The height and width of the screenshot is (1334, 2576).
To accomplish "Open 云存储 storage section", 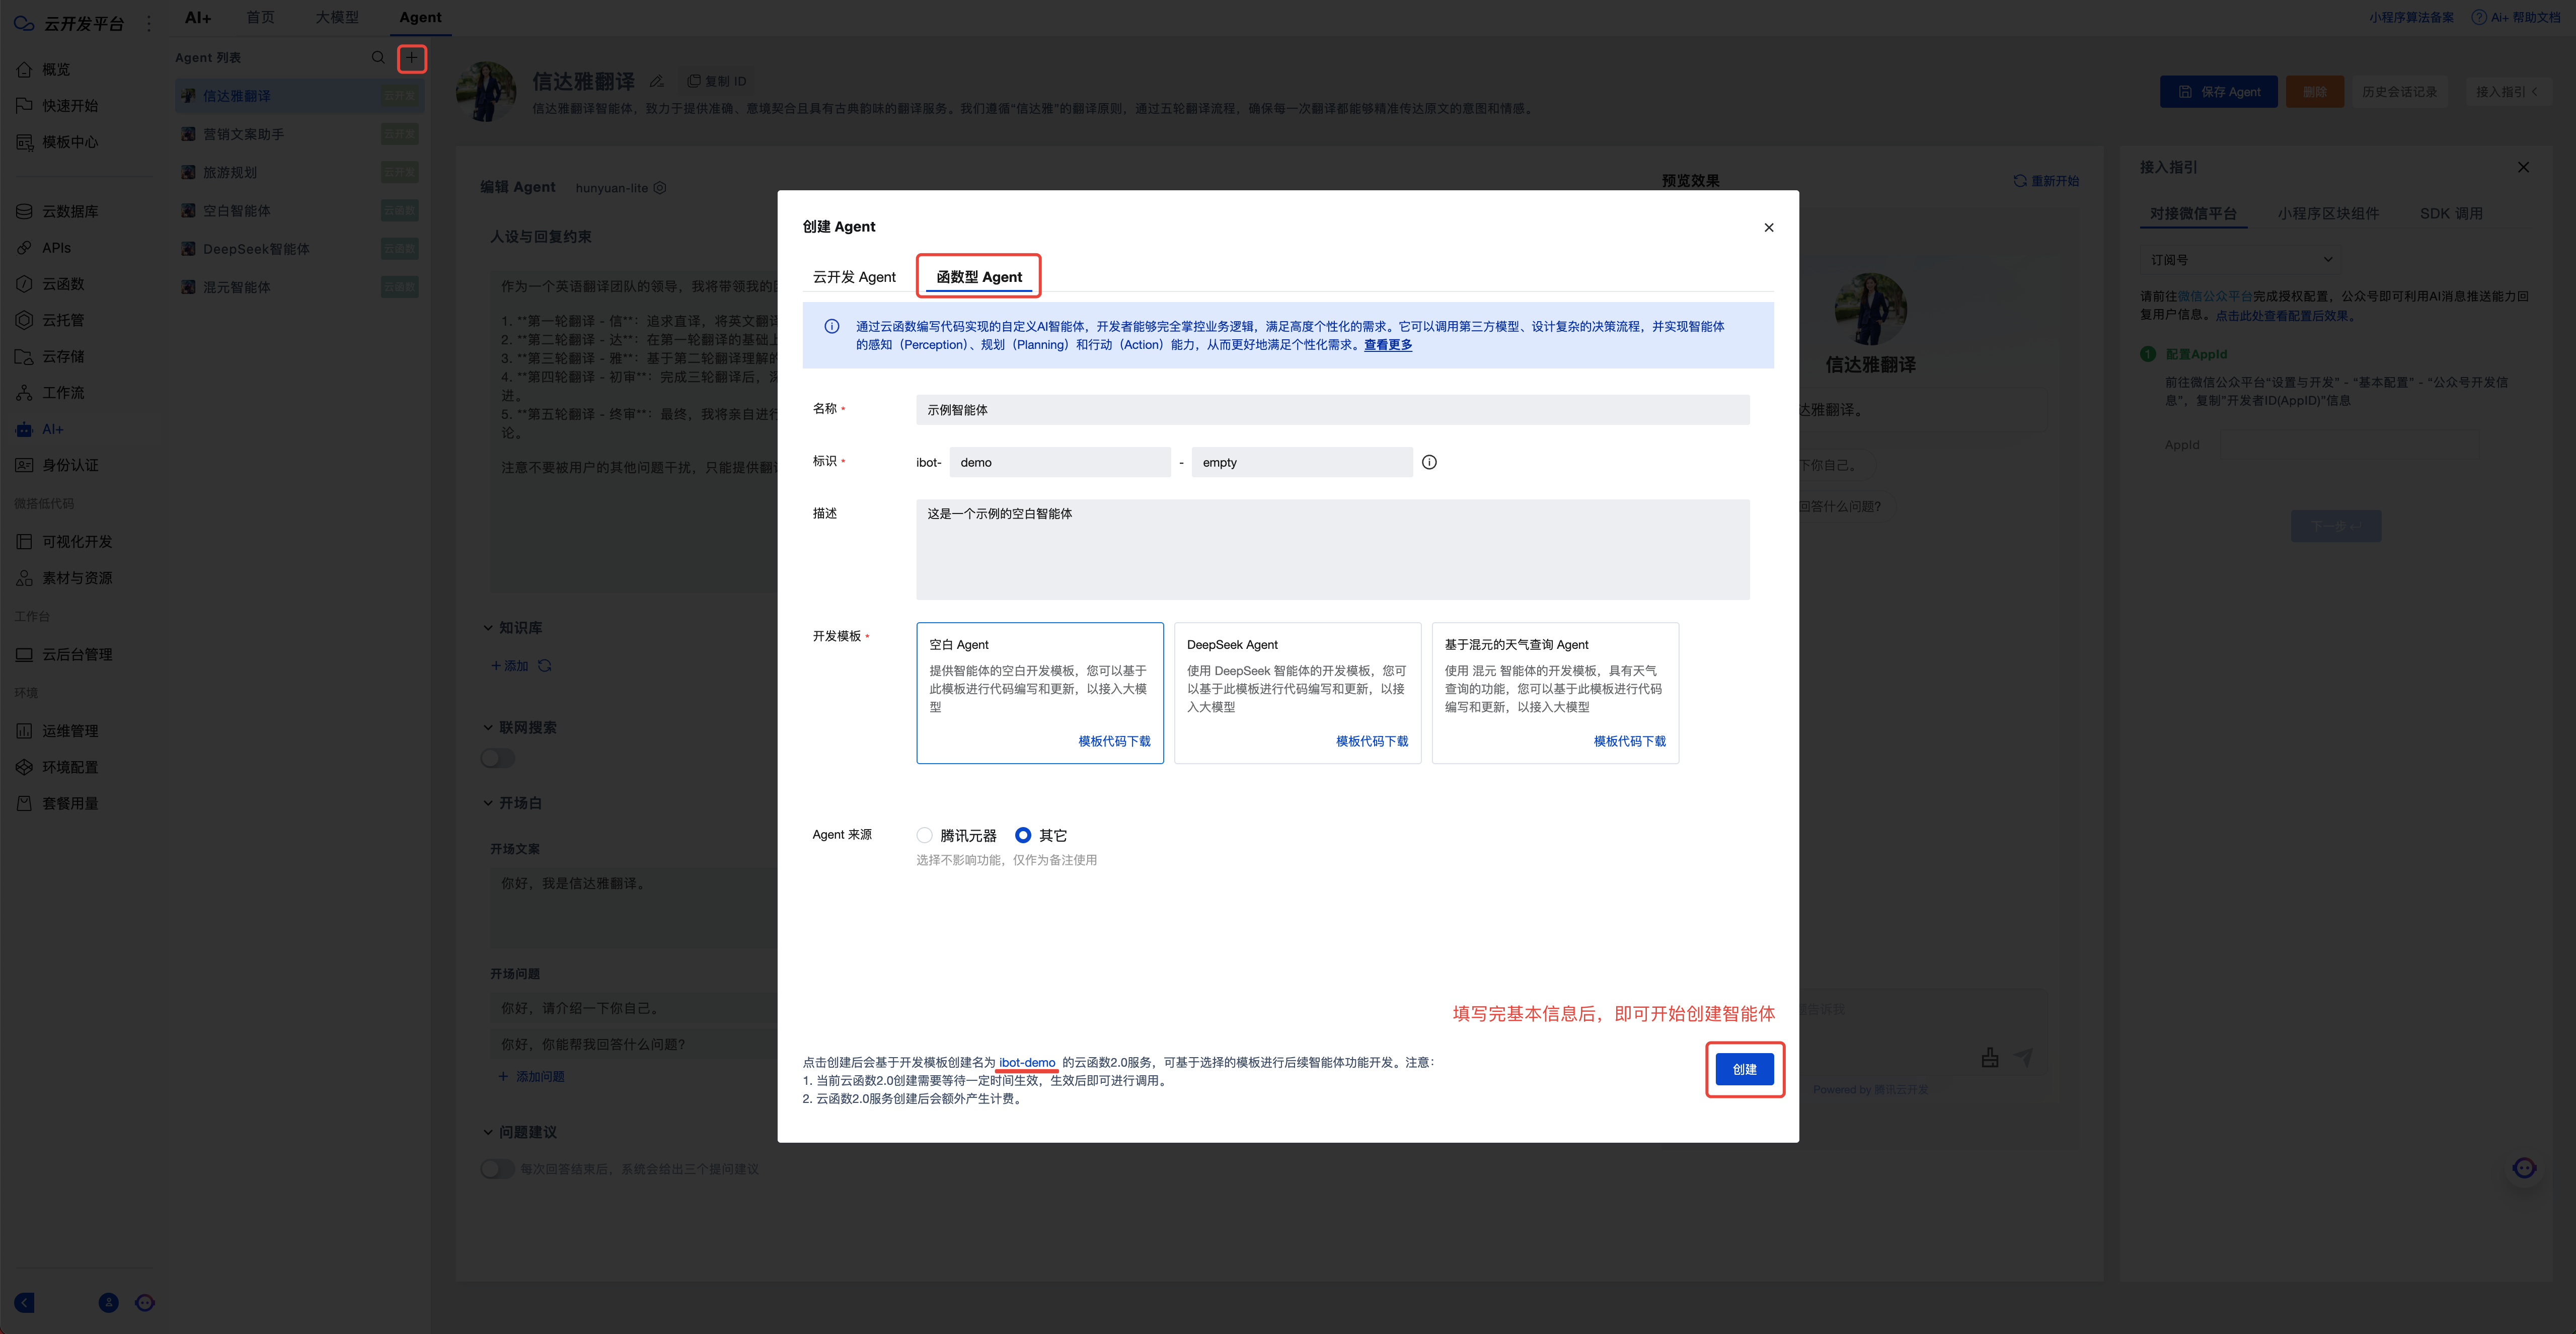I will click(51, 356).
